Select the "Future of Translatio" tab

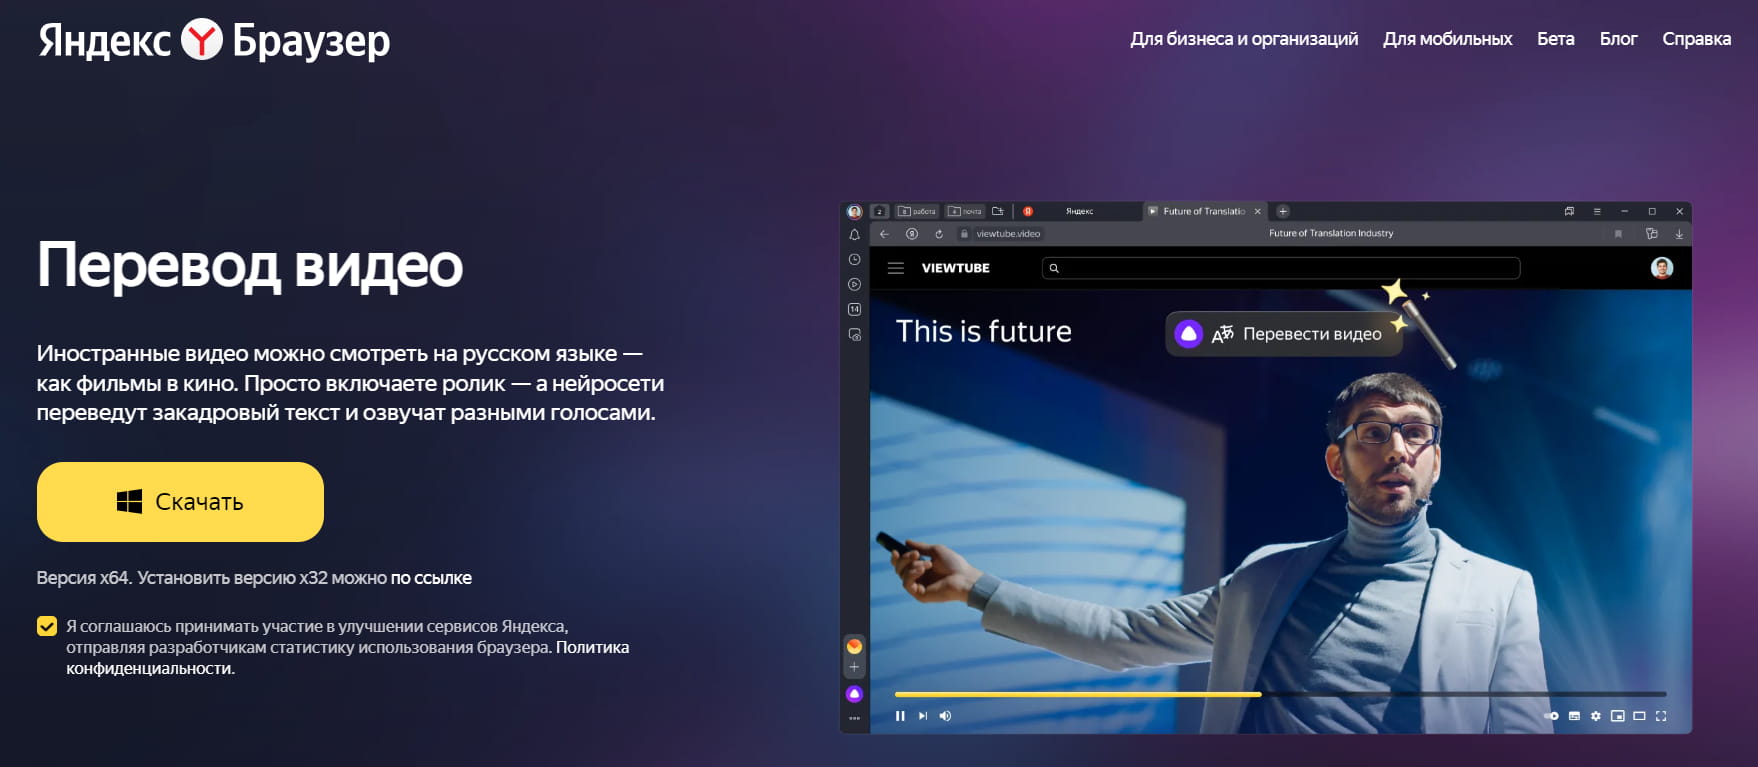1204,211
